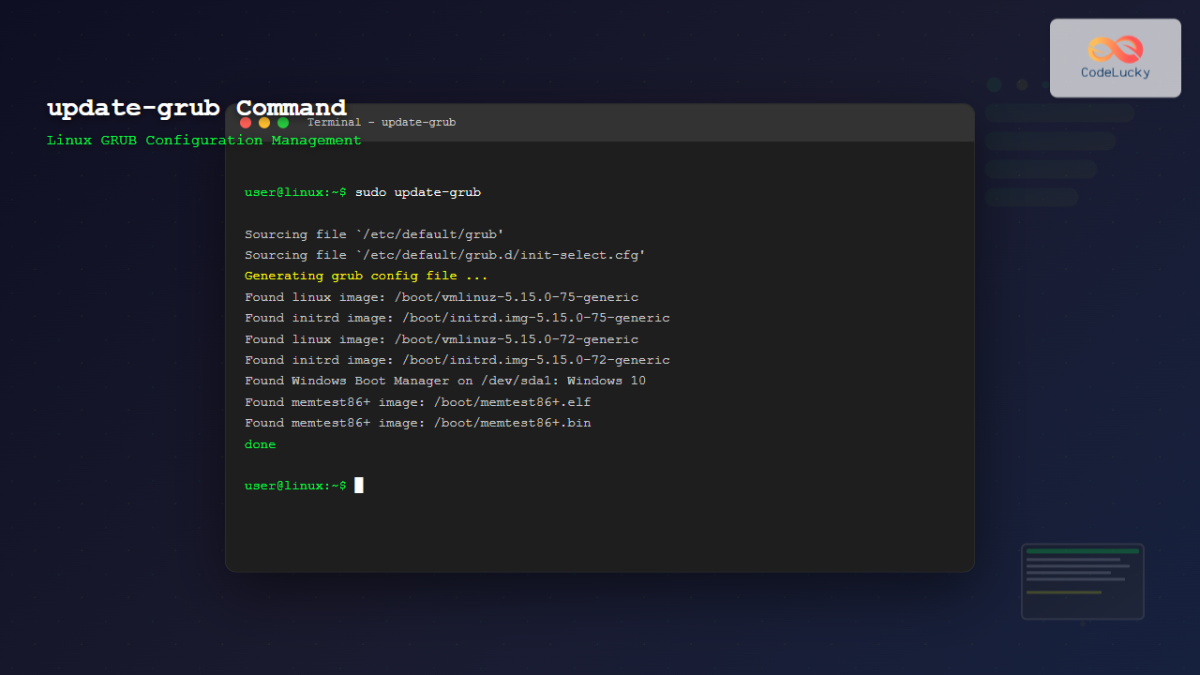Click the /etc/default/grub sourcing line
This screenshot has width=1200, height=675.
[373, 233]
